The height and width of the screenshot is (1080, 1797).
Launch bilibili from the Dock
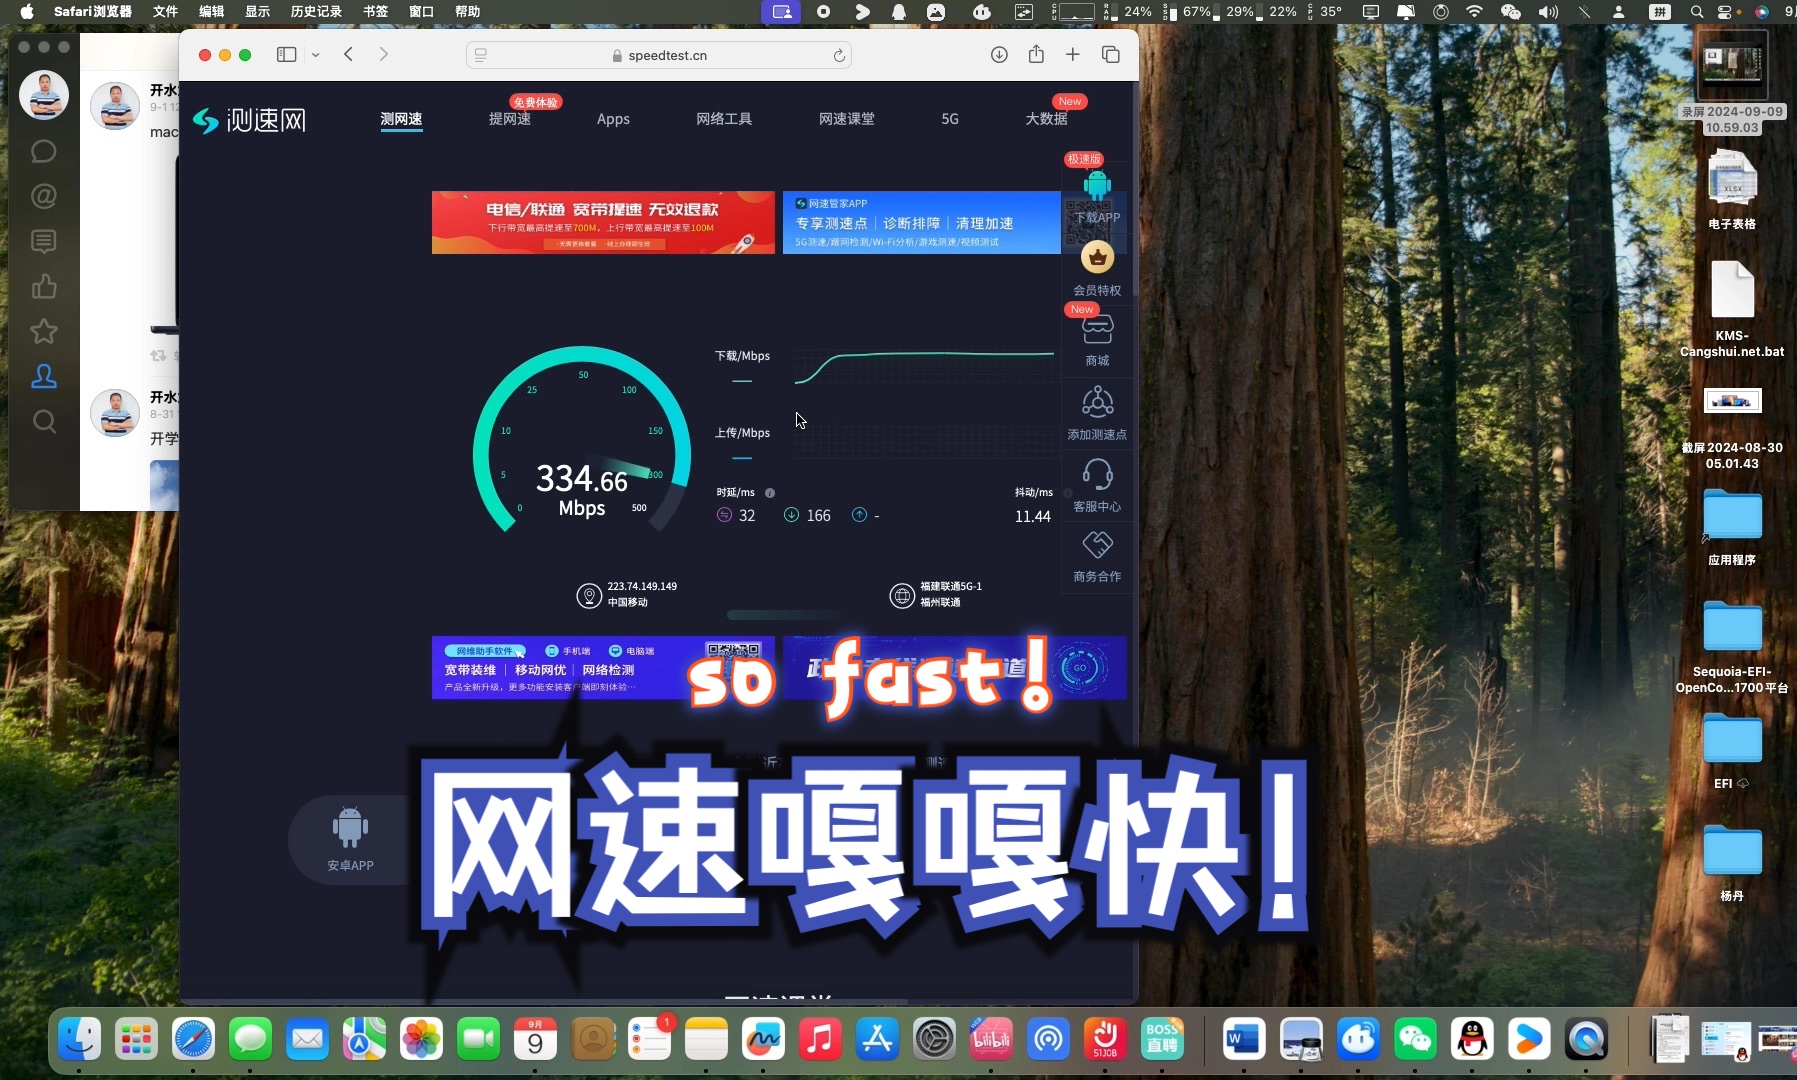tap(991, 1040)
